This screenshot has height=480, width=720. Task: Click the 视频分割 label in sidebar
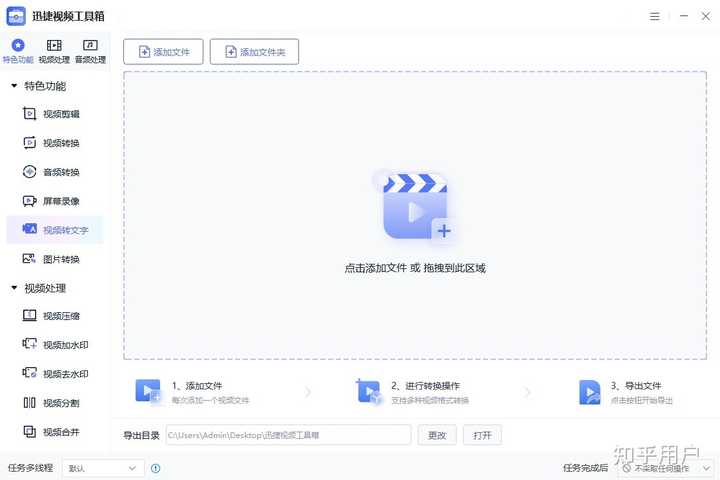(61, 403)
